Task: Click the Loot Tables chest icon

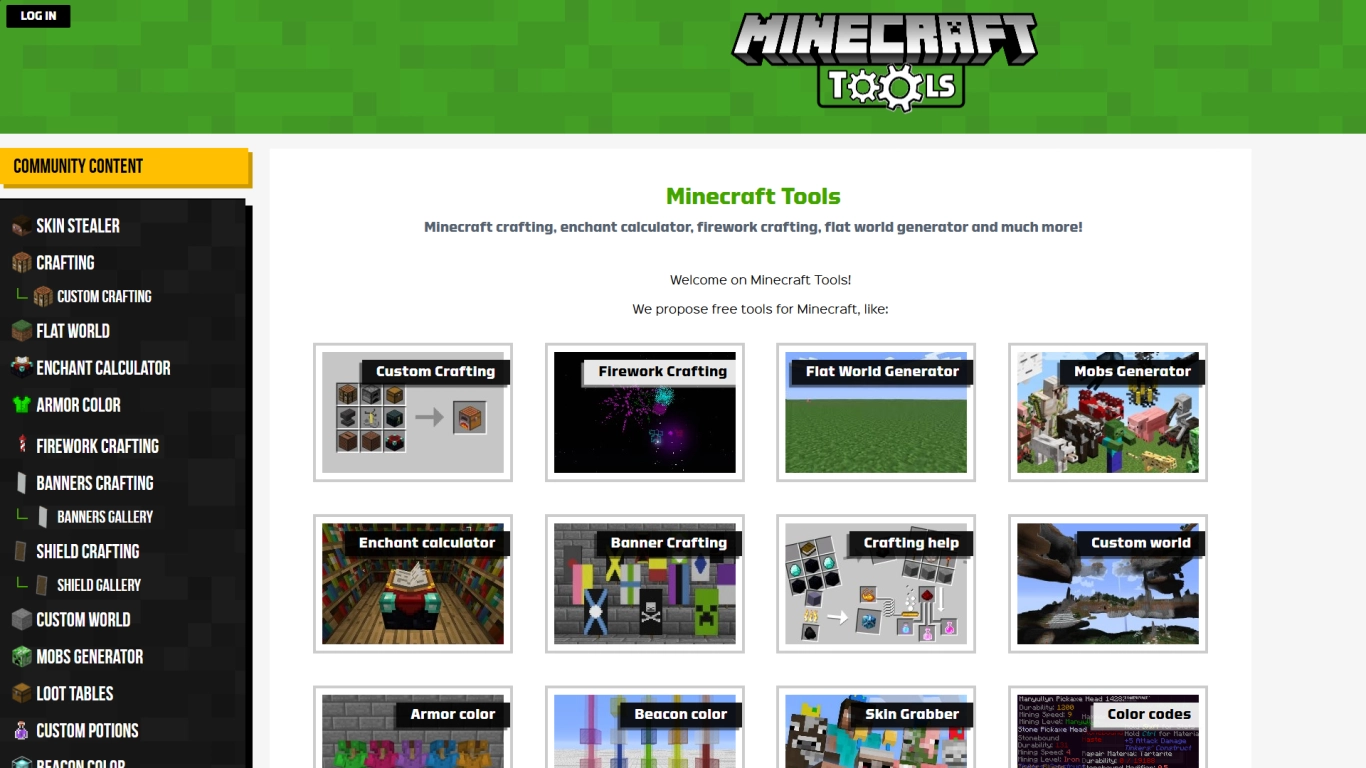Action: point(20,693)
